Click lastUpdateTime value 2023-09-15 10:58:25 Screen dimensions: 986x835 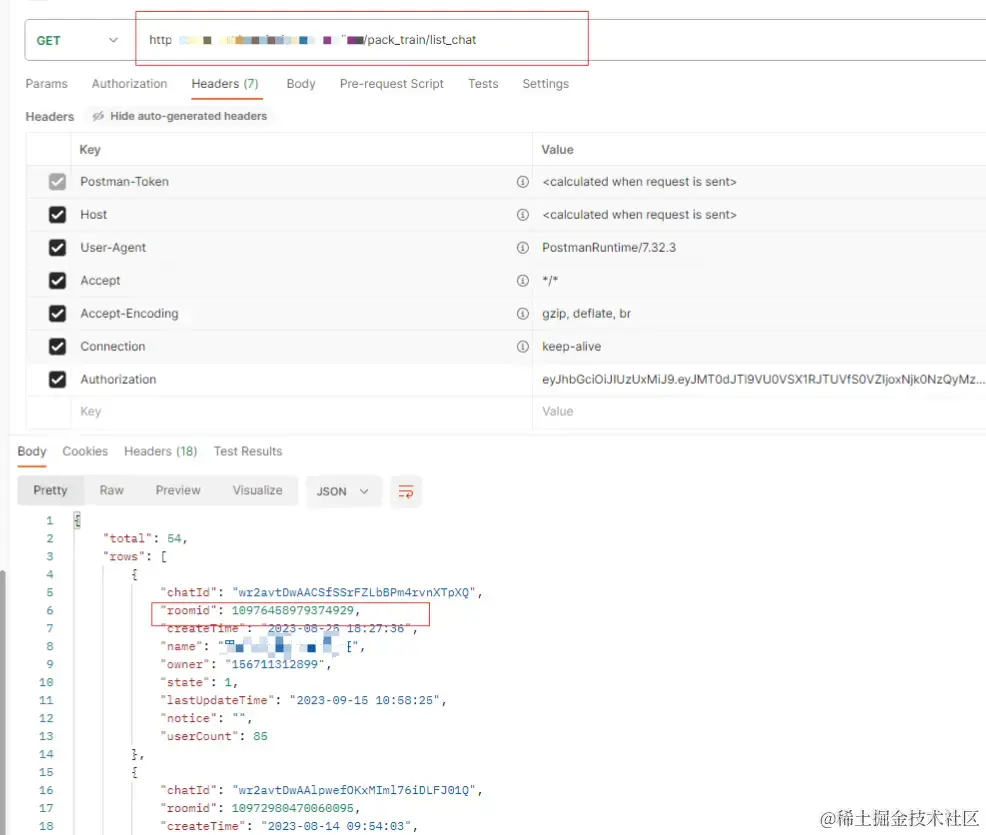click(x=365, y=700)
